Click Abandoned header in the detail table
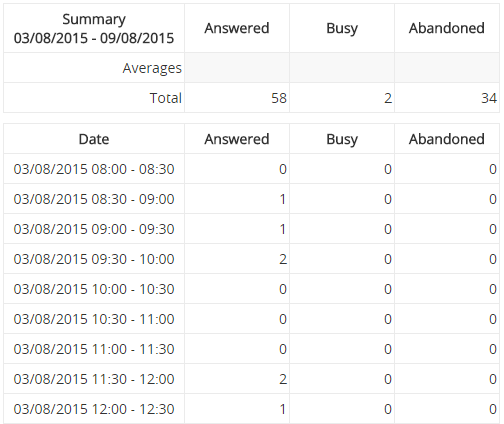 (447, 139)
